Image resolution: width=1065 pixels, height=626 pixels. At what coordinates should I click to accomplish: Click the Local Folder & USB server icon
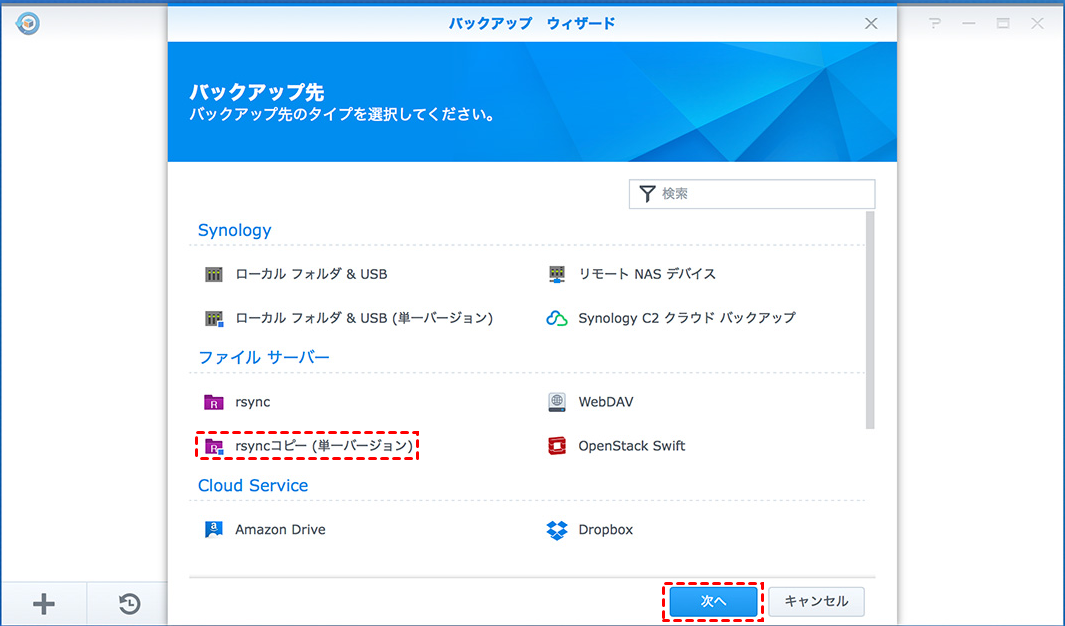pos(214,274)
